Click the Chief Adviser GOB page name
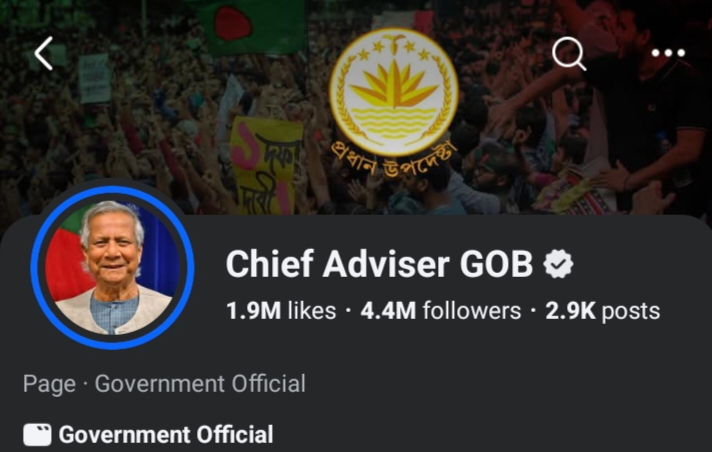712x452 pixels. [x=379, y=265]
